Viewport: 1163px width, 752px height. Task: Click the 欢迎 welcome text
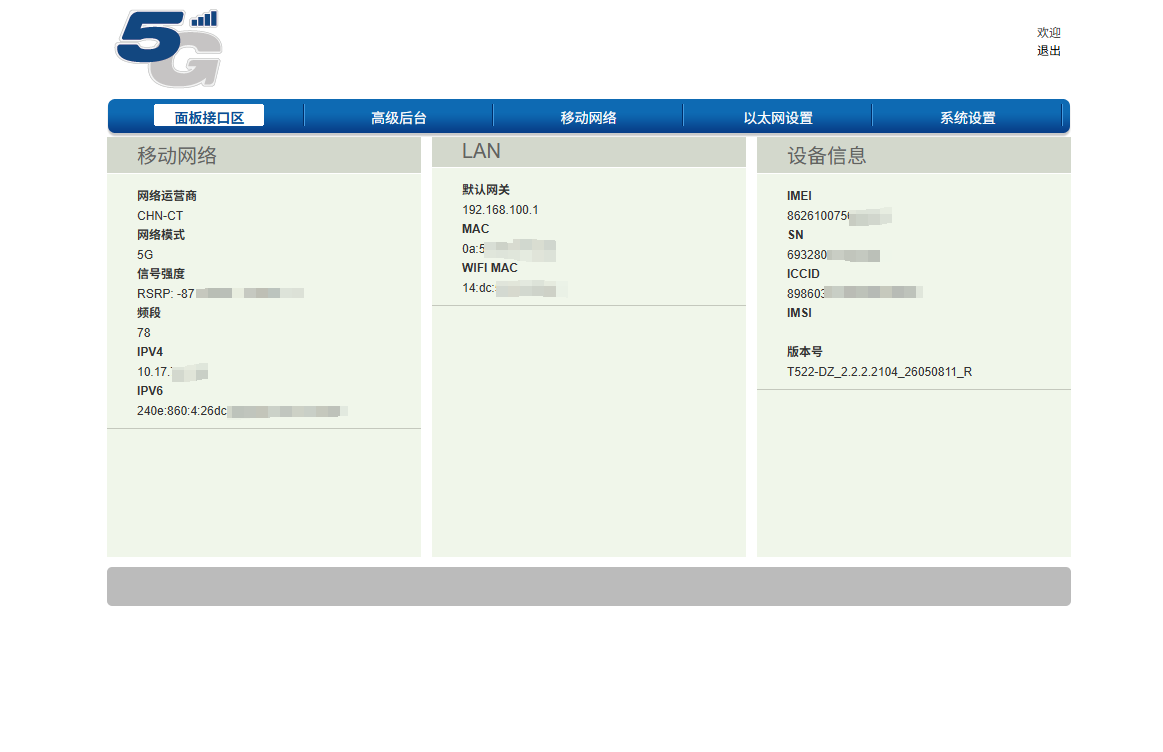(x=1049, y=33)
